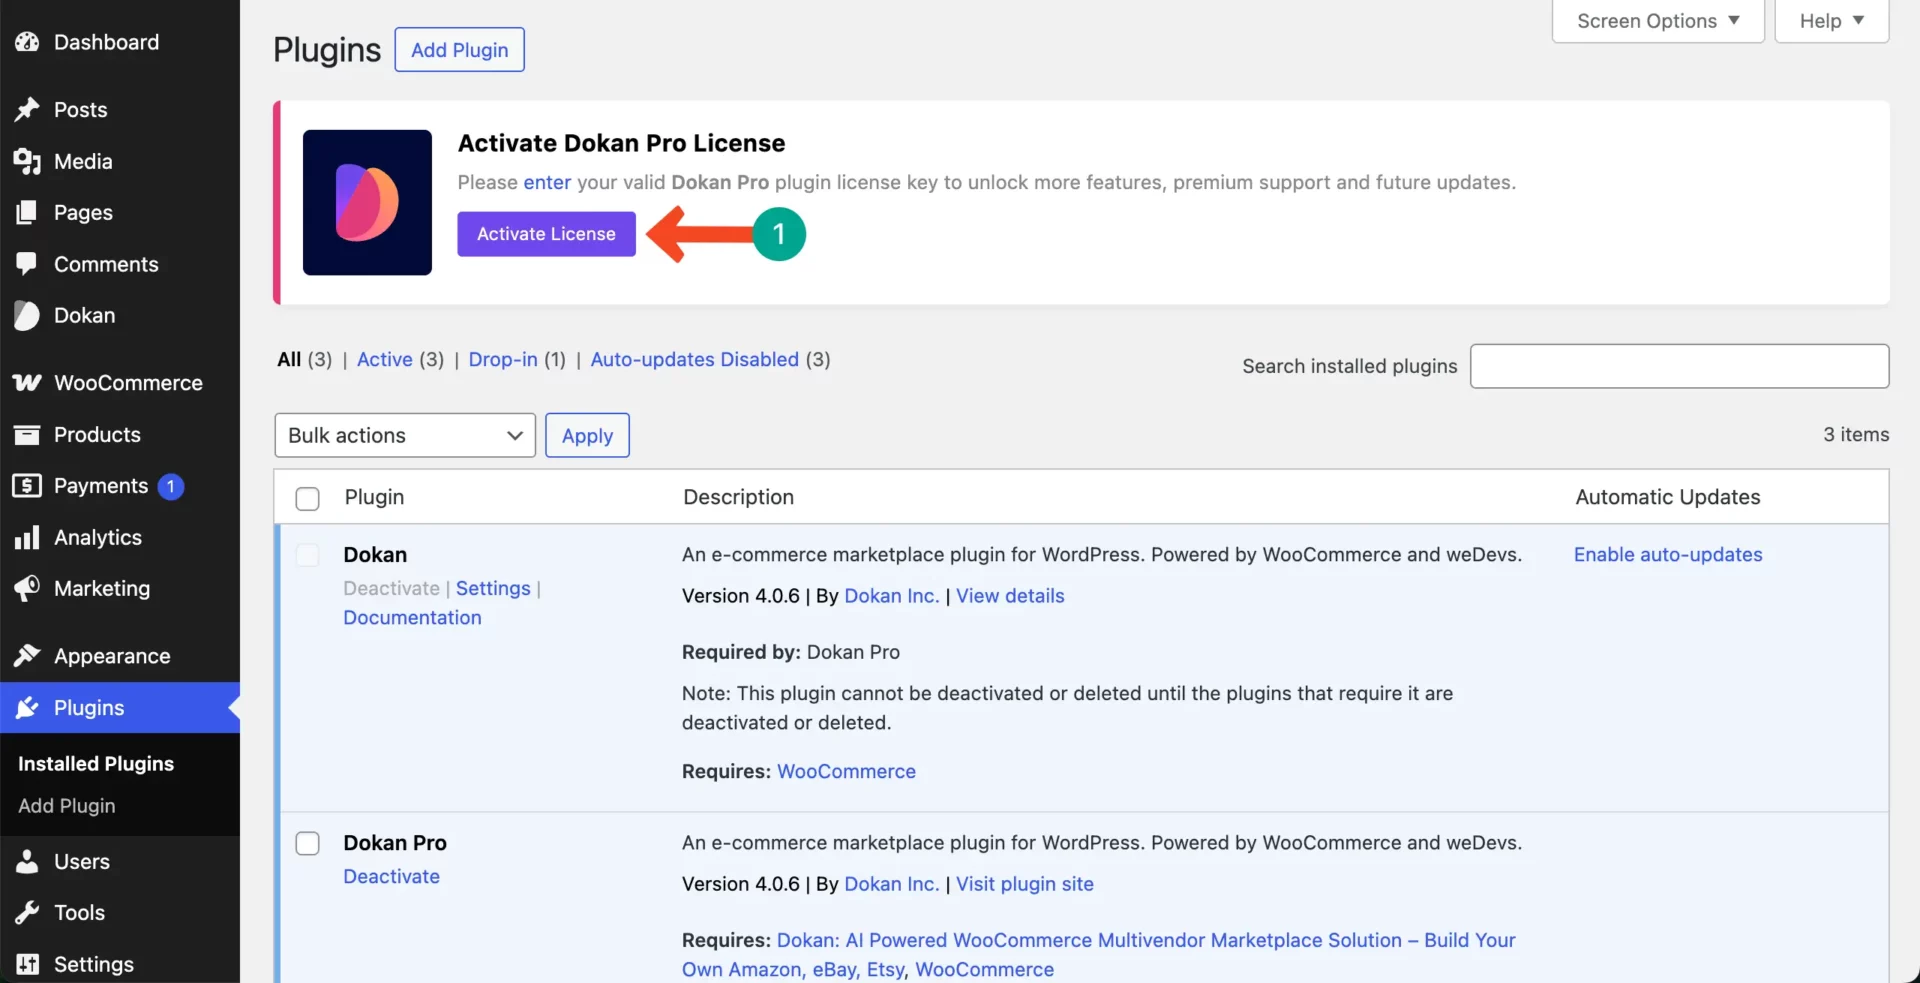Click the Appearance paintbrush icon
The image size is (1920, 983).
tap(27, 656)
